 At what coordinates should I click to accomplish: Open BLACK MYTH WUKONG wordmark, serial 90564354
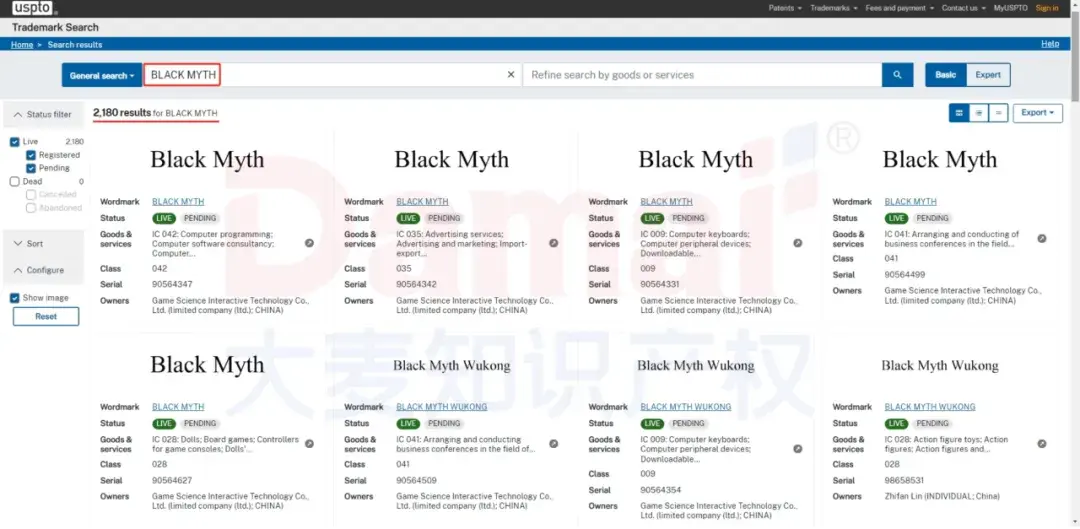coord(685,407)
